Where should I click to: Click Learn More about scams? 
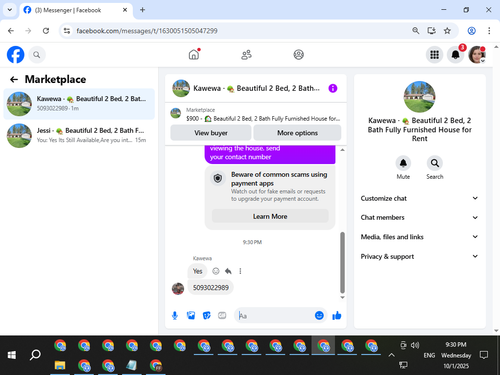click(270, 216)
